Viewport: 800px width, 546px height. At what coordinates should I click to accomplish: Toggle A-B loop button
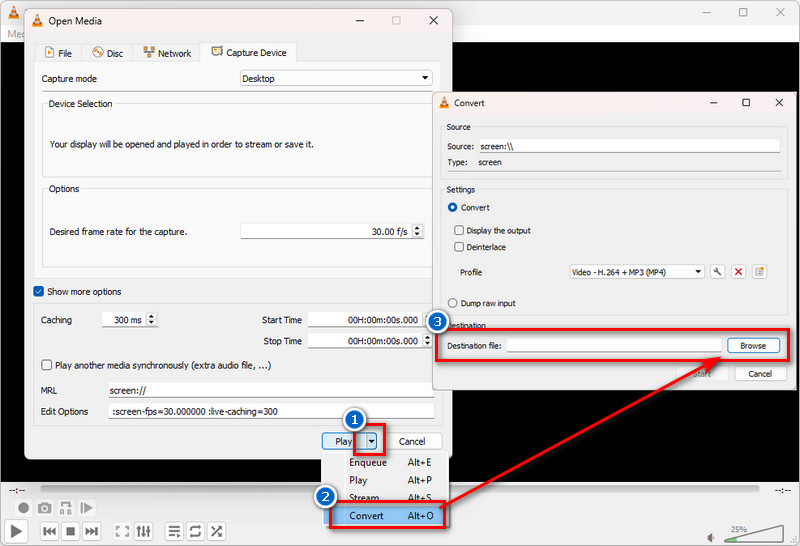65,508
